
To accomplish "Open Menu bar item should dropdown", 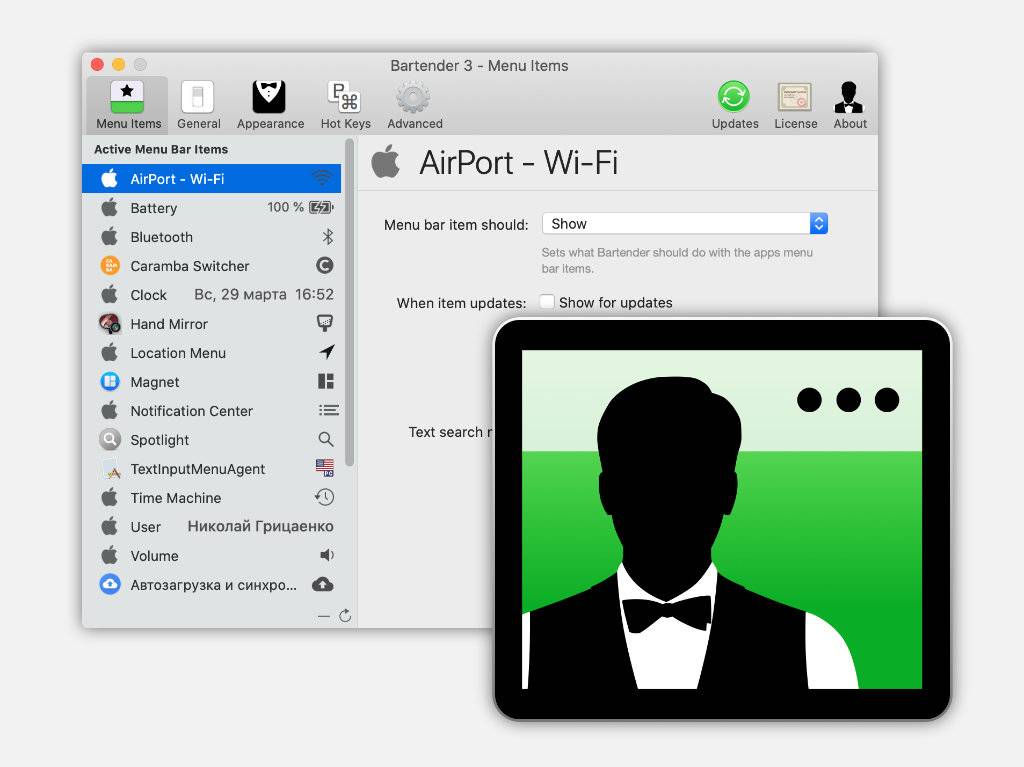I will pyautogui.click(x=684, y=224).
